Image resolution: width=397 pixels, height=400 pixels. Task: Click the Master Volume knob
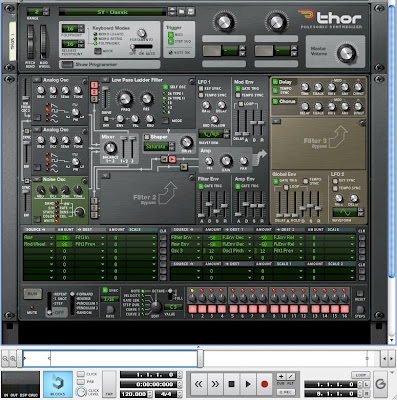(x=346, y=53)
